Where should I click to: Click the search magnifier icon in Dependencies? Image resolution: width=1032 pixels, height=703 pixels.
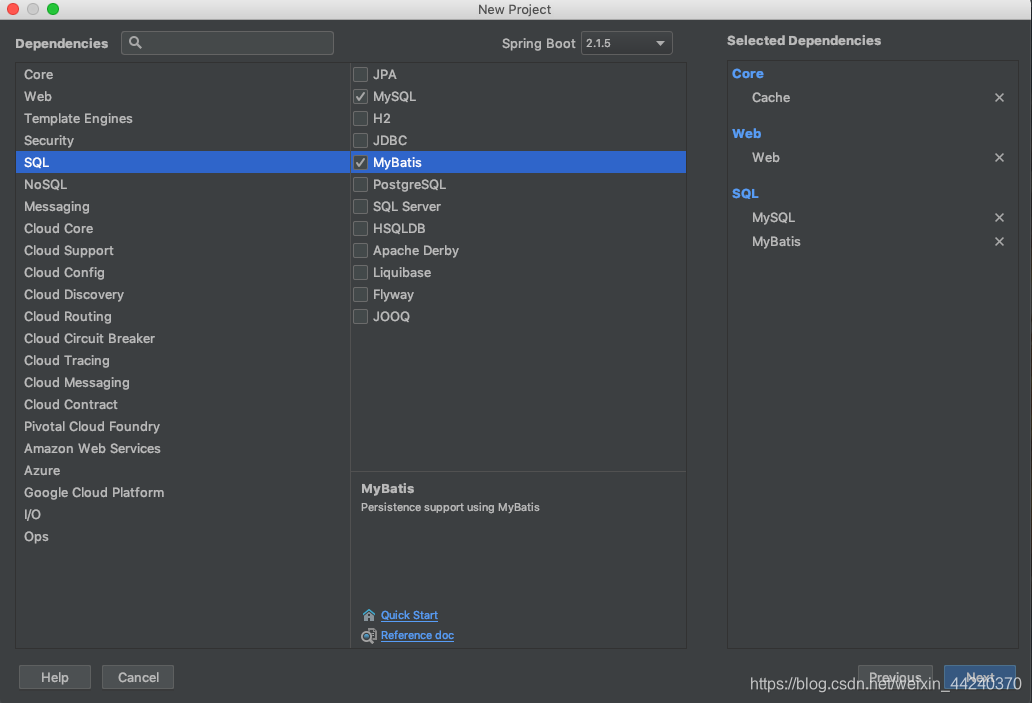pos(135,43)
